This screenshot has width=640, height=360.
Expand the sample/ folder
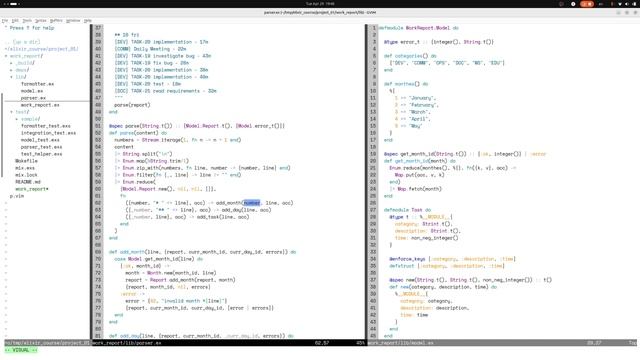pyautogui.click(x=17, y=119)
